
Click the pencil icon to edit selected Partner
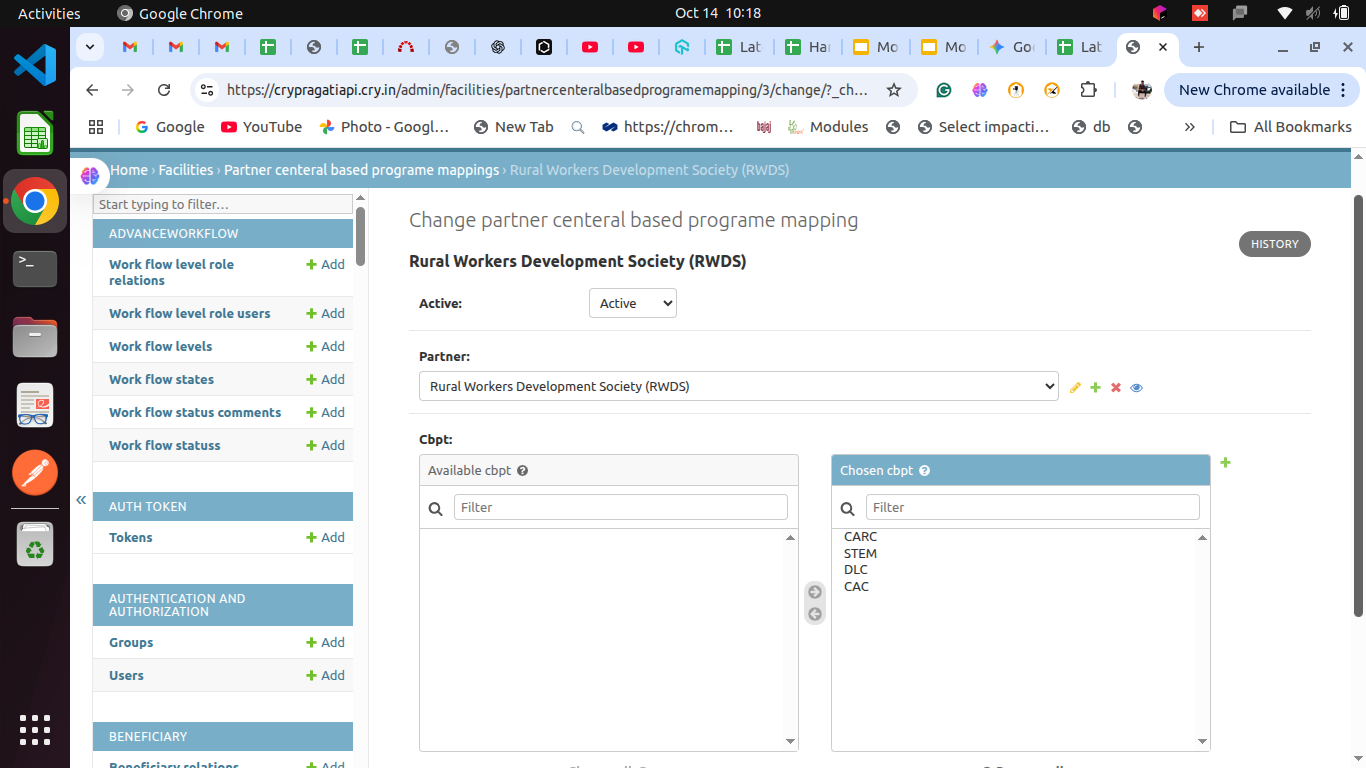click(1075, 388)
